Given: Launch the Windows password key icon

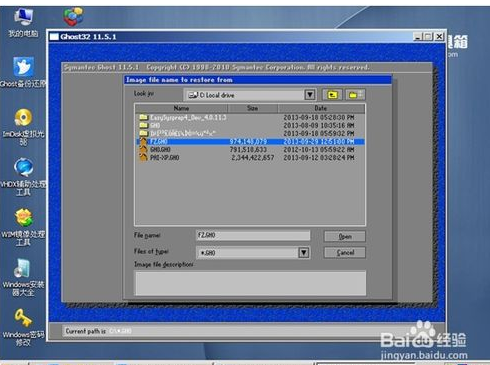Looking at the screenshot, I should pyautogui.click(x=23, y=327).
